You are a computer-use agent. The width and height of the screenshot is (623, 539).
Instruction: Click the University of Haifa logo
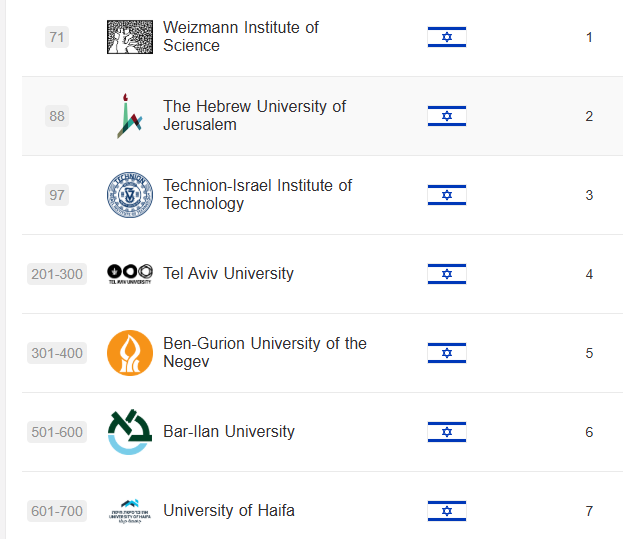pos(130,511)
